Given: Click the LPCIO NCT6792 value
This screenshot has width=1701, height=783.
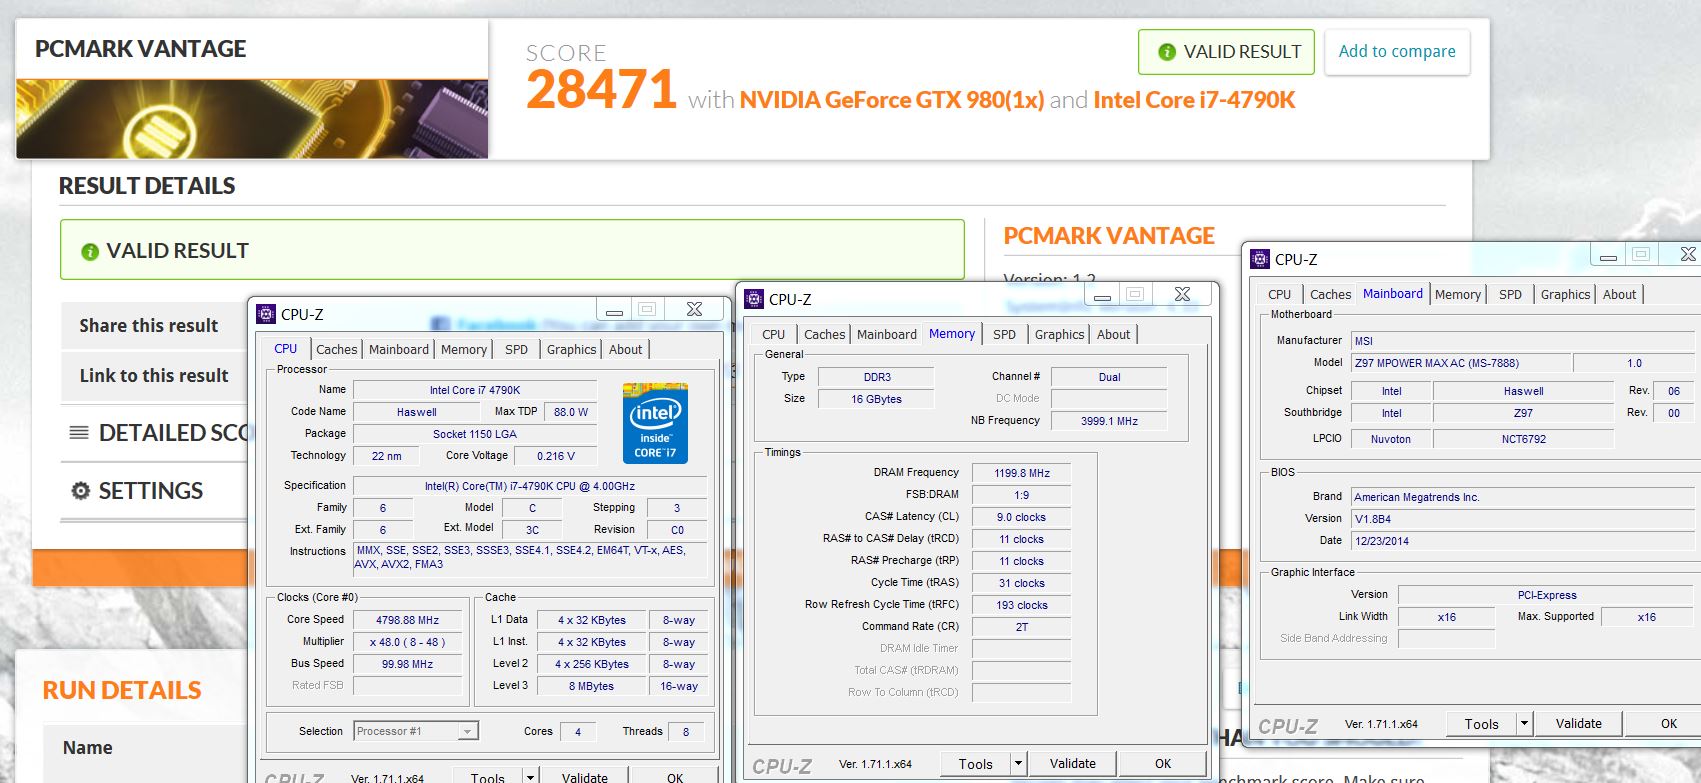Looking at the screenshot, I should (x=1523, y=439).
